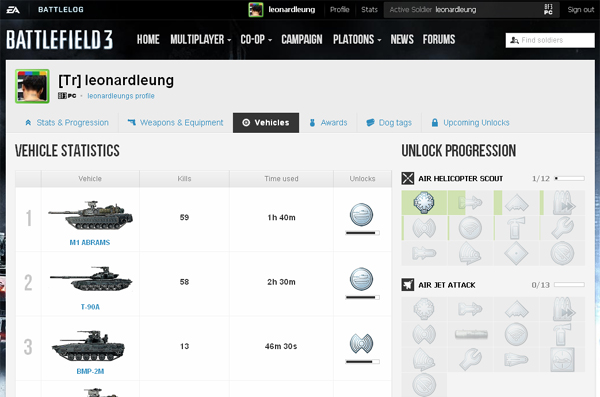Viewport: 600px width, 397px height.
Task: Select the heat seekers missile icon in Helicopter Scout
Action: (x=470, y=203)
